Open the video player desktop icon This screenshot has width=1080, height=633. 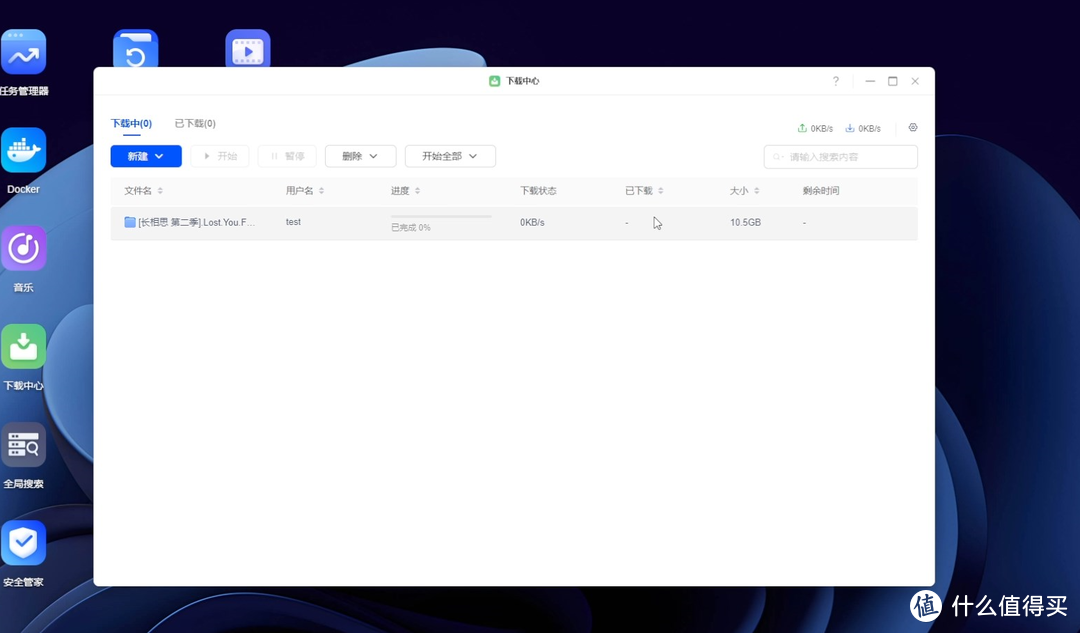[x=247, y=47]
